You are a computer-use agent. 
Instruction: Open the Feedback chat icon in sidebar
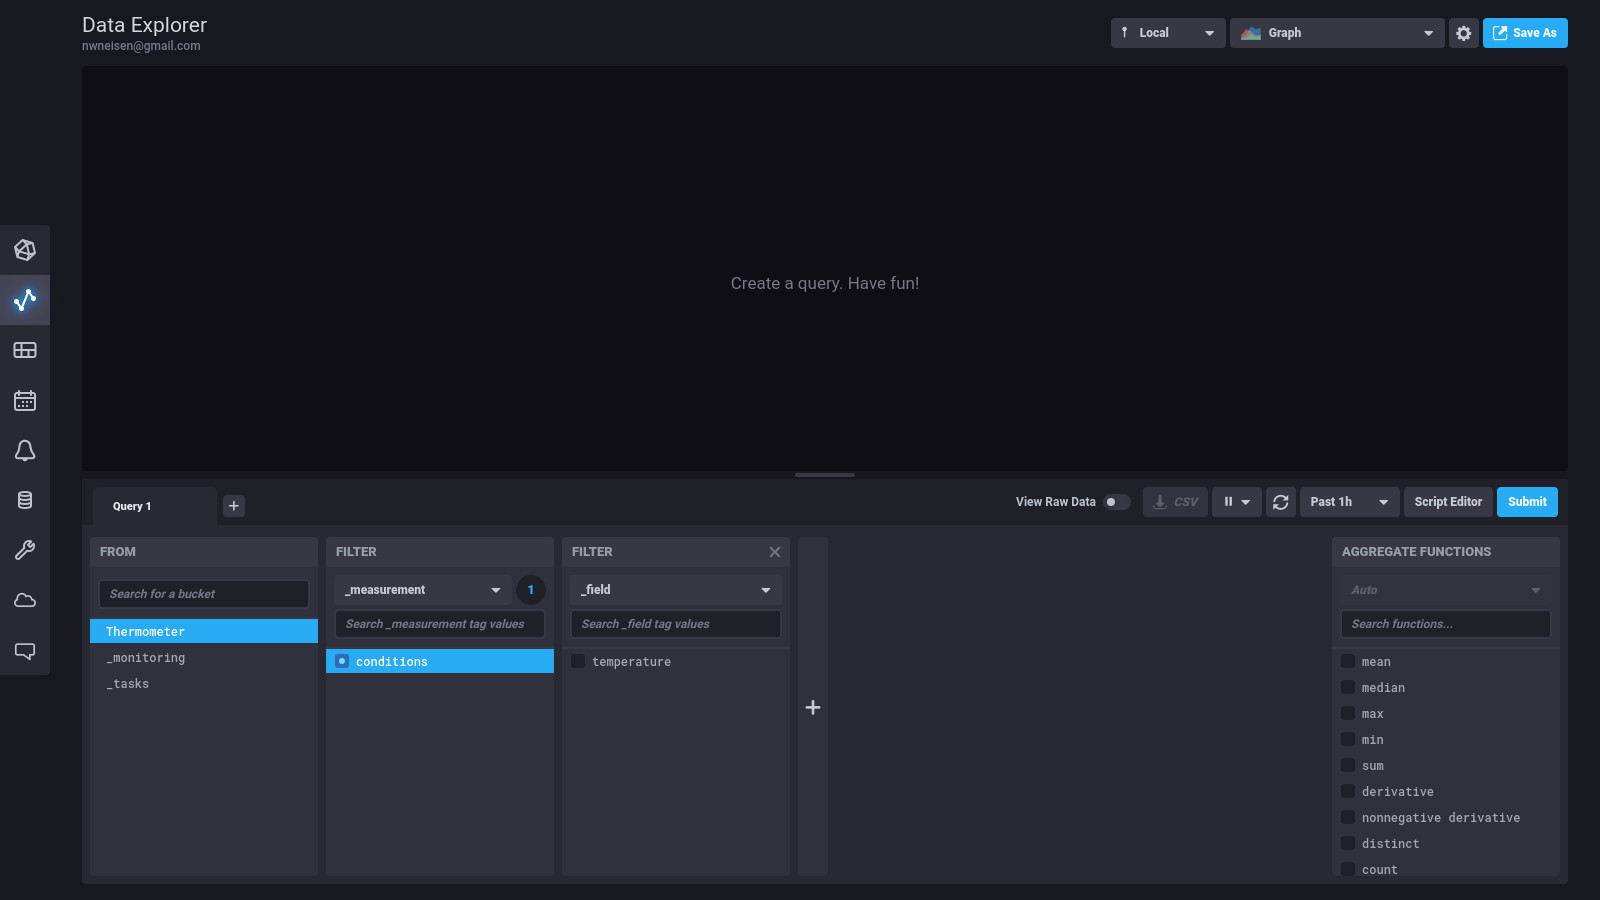[25, 651]
